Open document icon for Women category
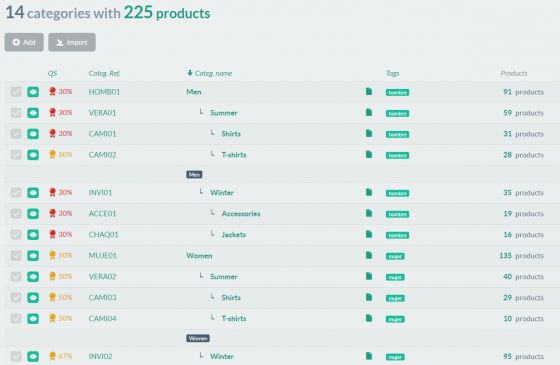This screenshot has width=560, height=365. tap(369, 255)
